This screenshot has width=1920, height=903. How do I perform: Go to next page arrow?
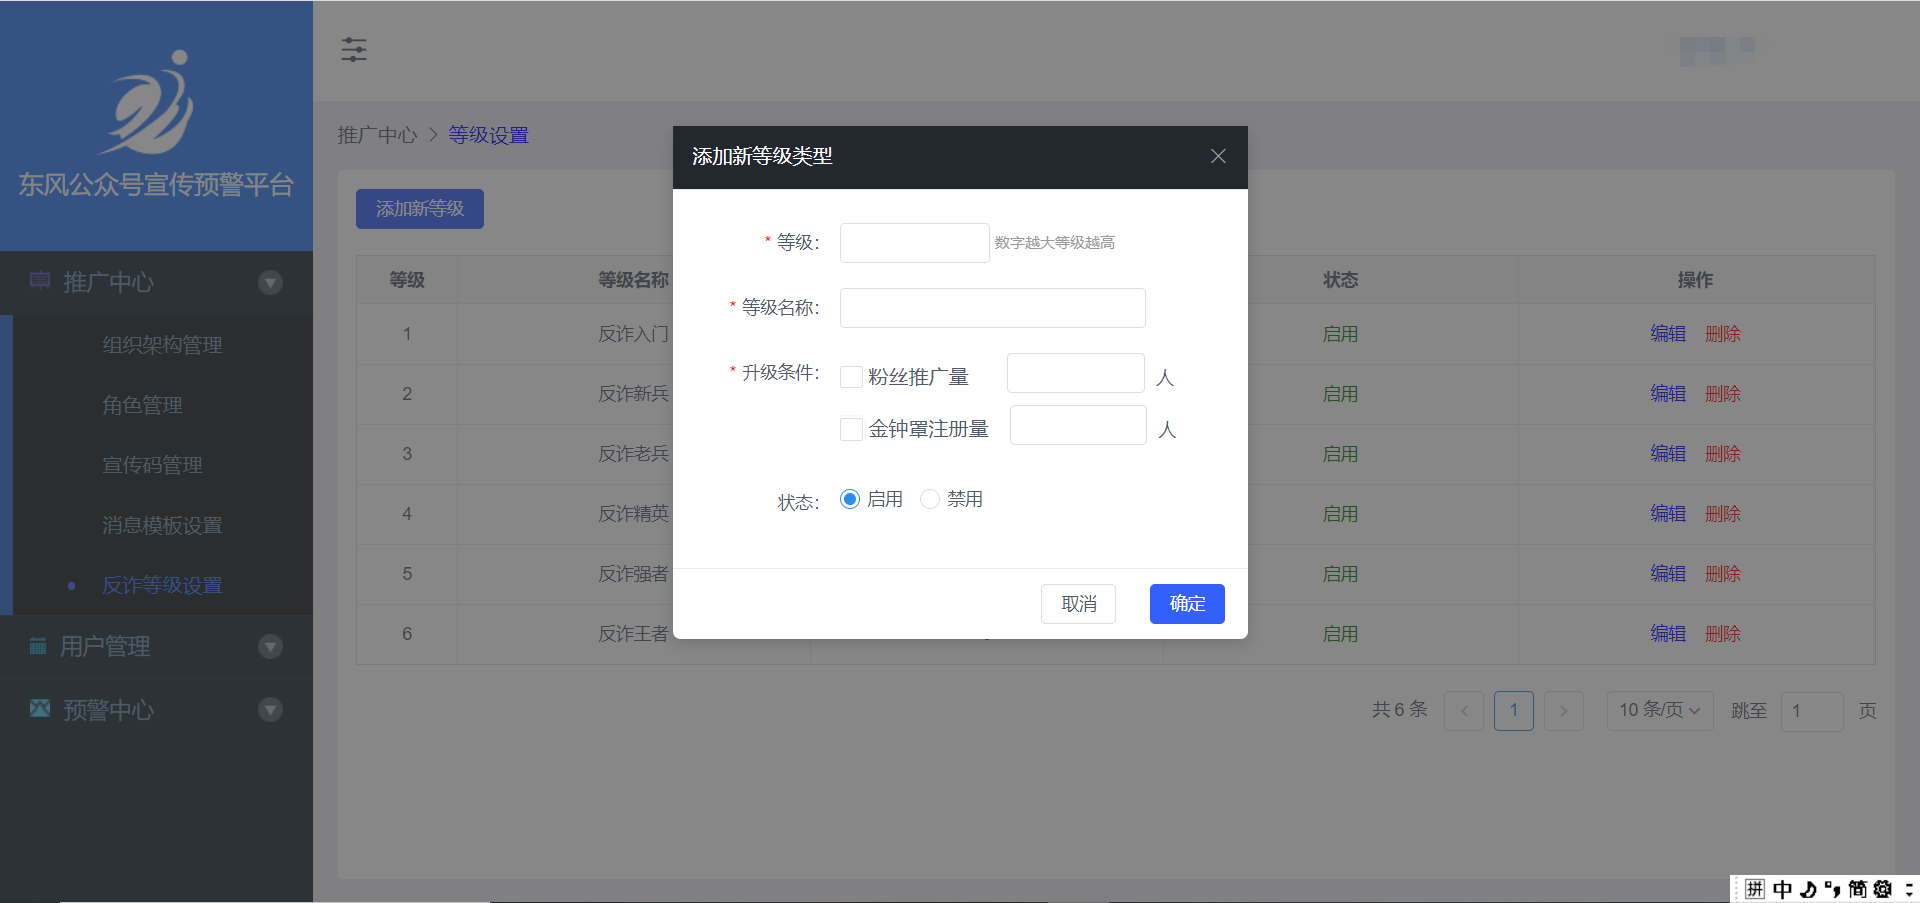pos(1564,711)
